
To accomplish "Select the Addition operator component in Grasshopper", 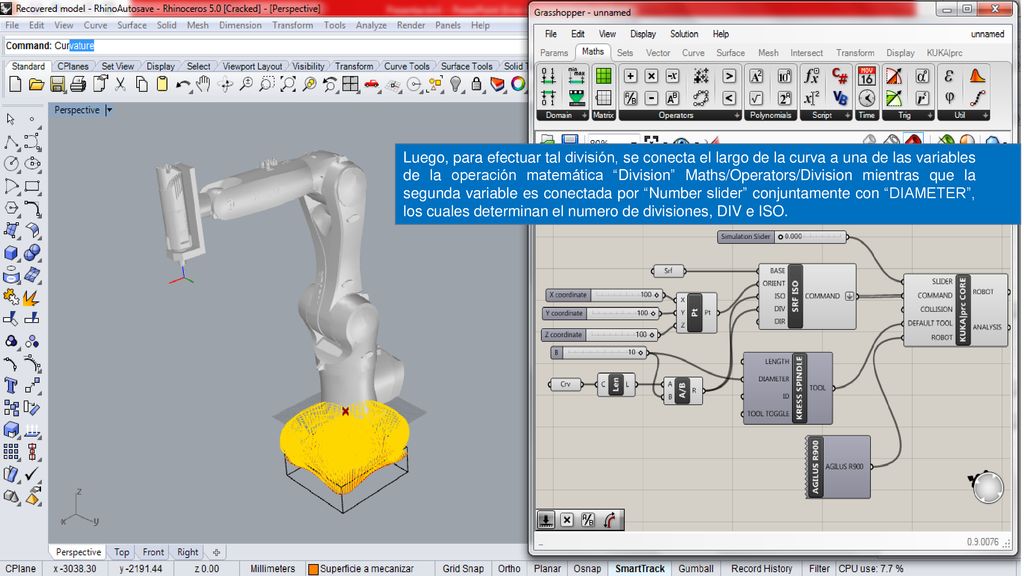I will (630, 76).
